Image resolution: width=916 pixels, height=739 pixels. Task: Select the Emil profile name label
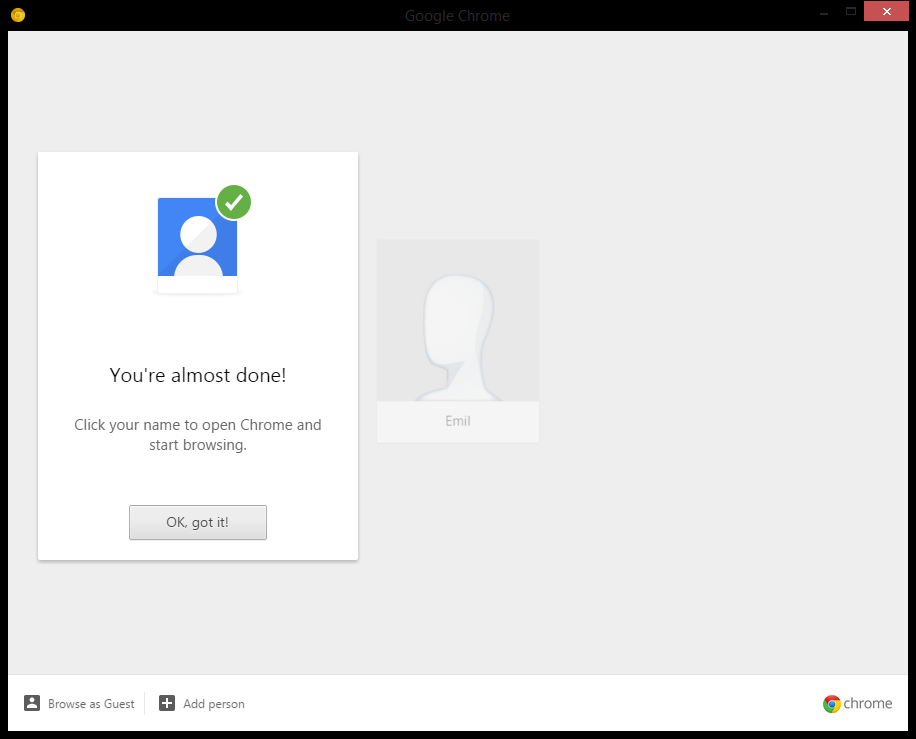[x=458, y=421]
